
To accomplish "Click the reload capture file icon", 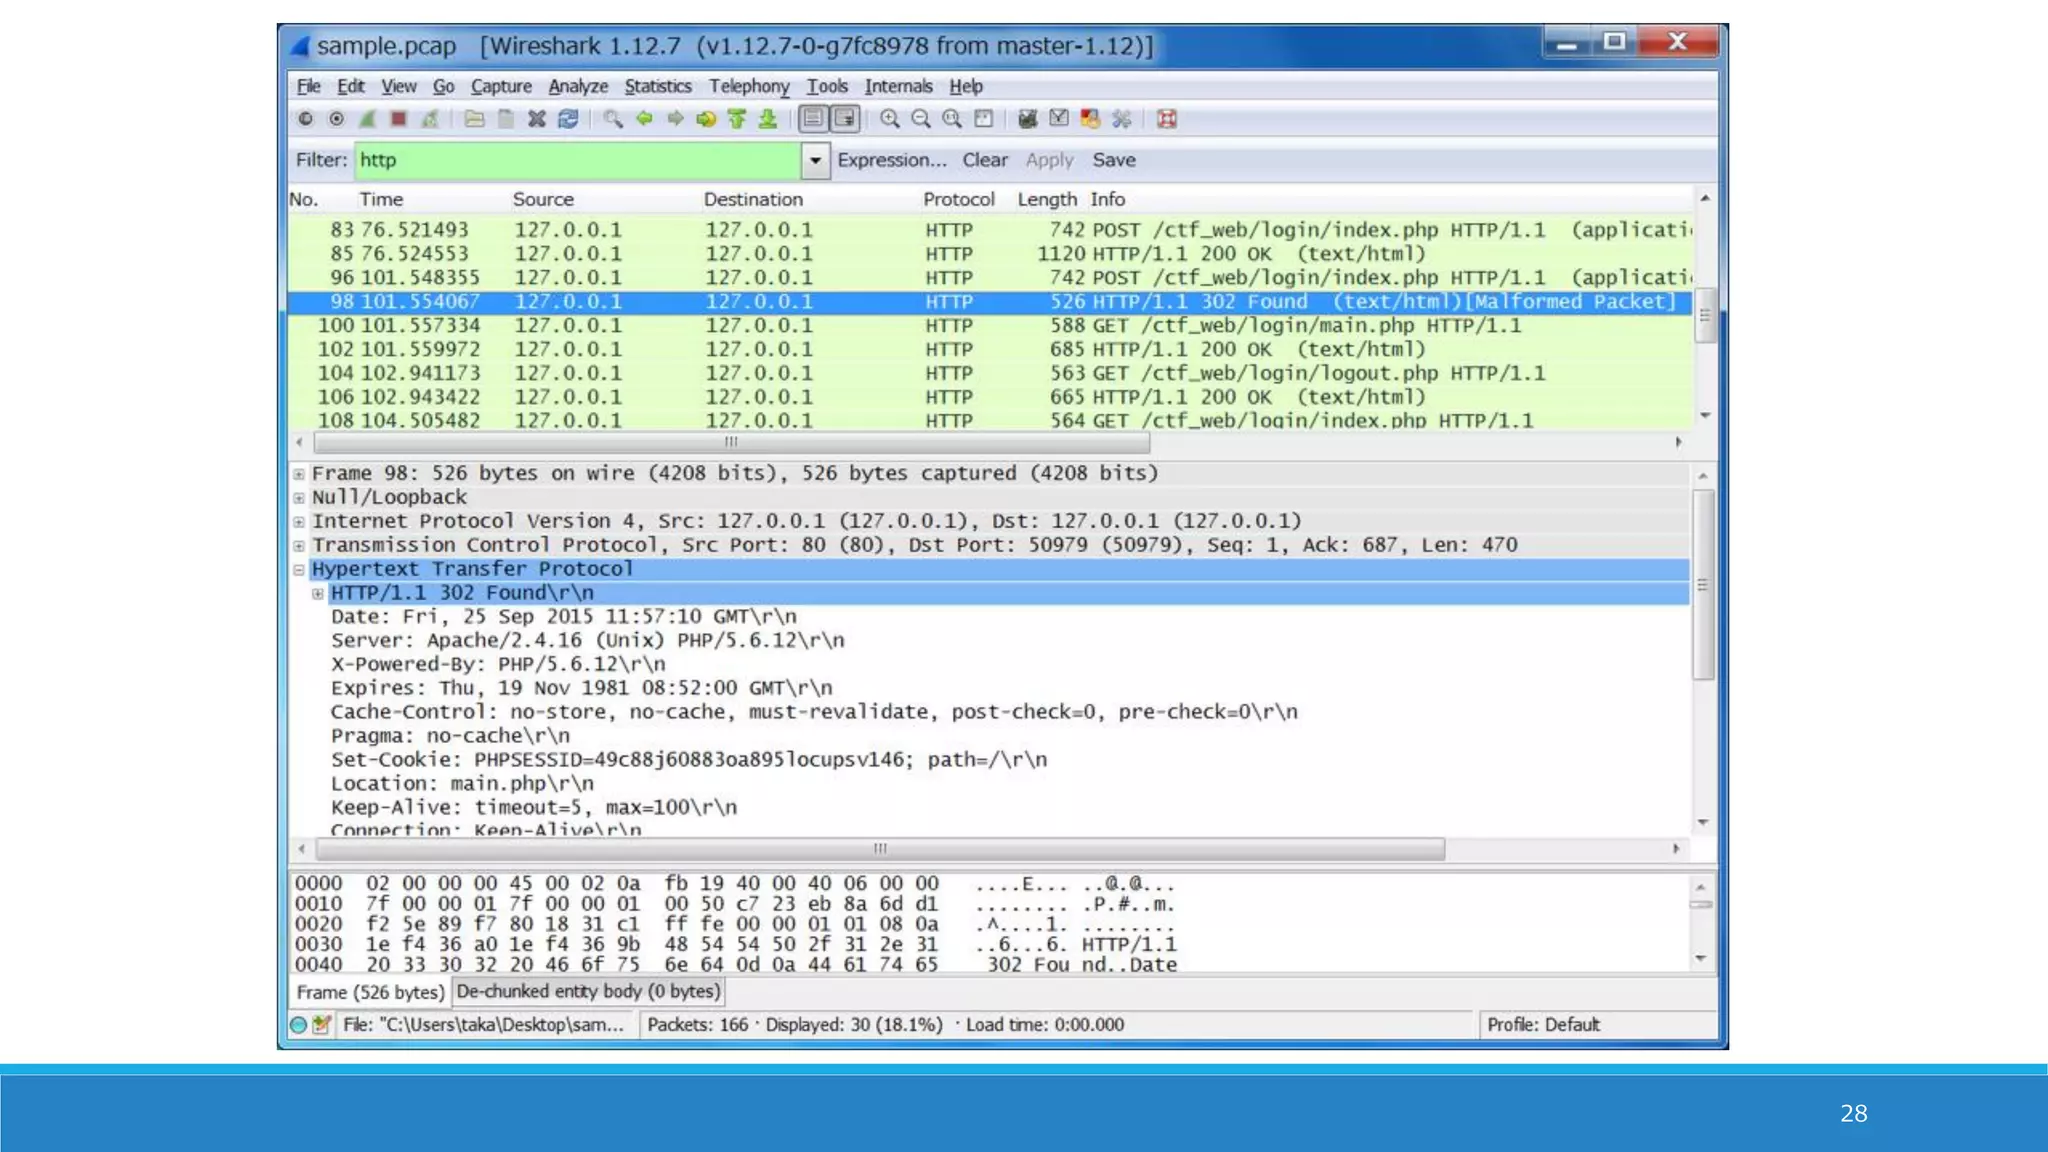I will point(568,119).
